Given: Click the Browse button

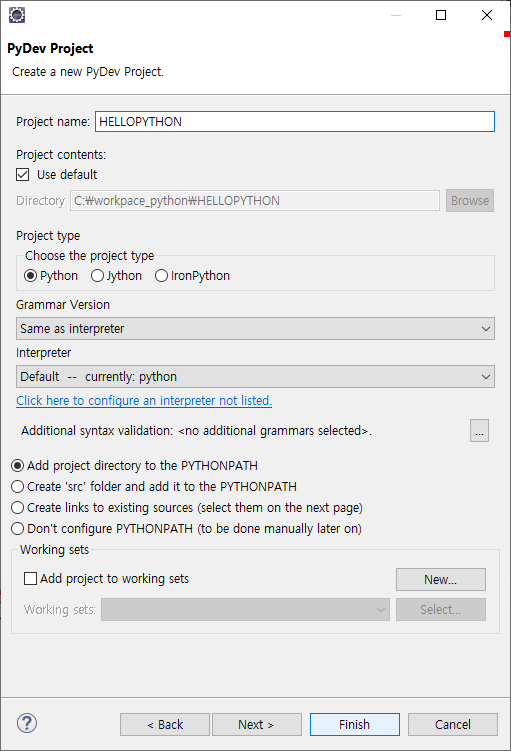Looking at the screenshot, I should [x=470, y=201].
